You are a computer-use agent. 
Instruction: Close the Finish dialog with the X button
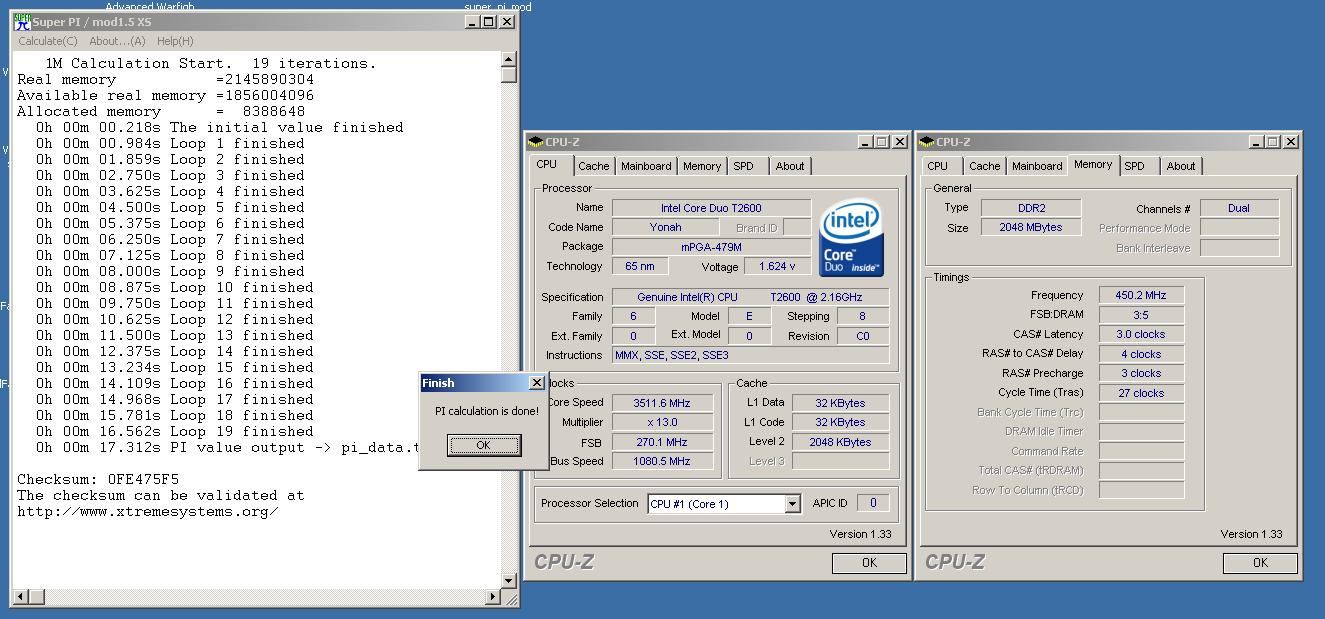536,383
